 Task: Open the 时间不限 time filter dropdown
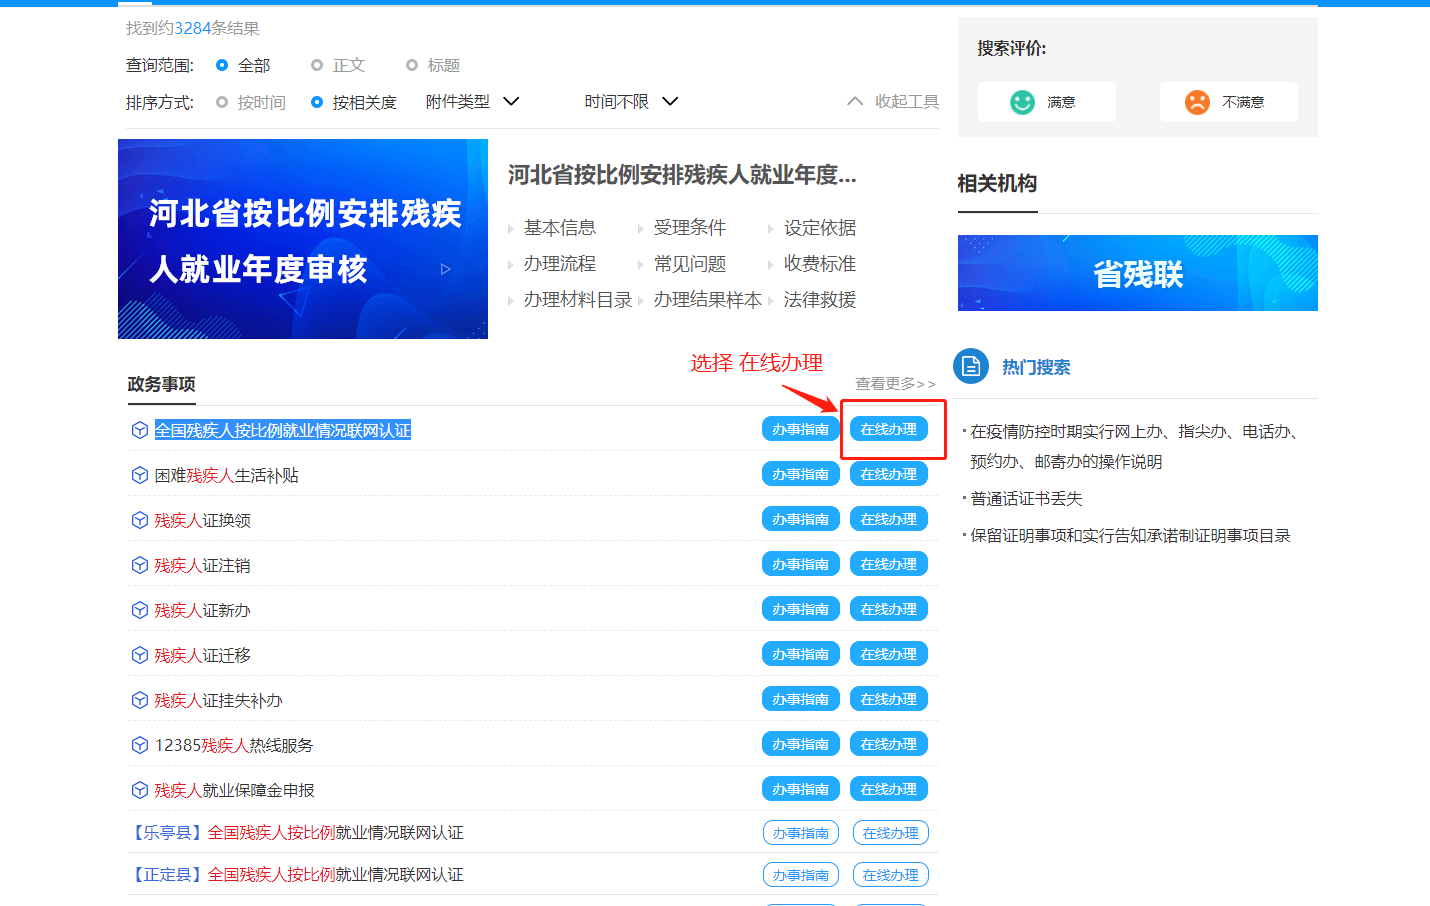coord(631,102)
